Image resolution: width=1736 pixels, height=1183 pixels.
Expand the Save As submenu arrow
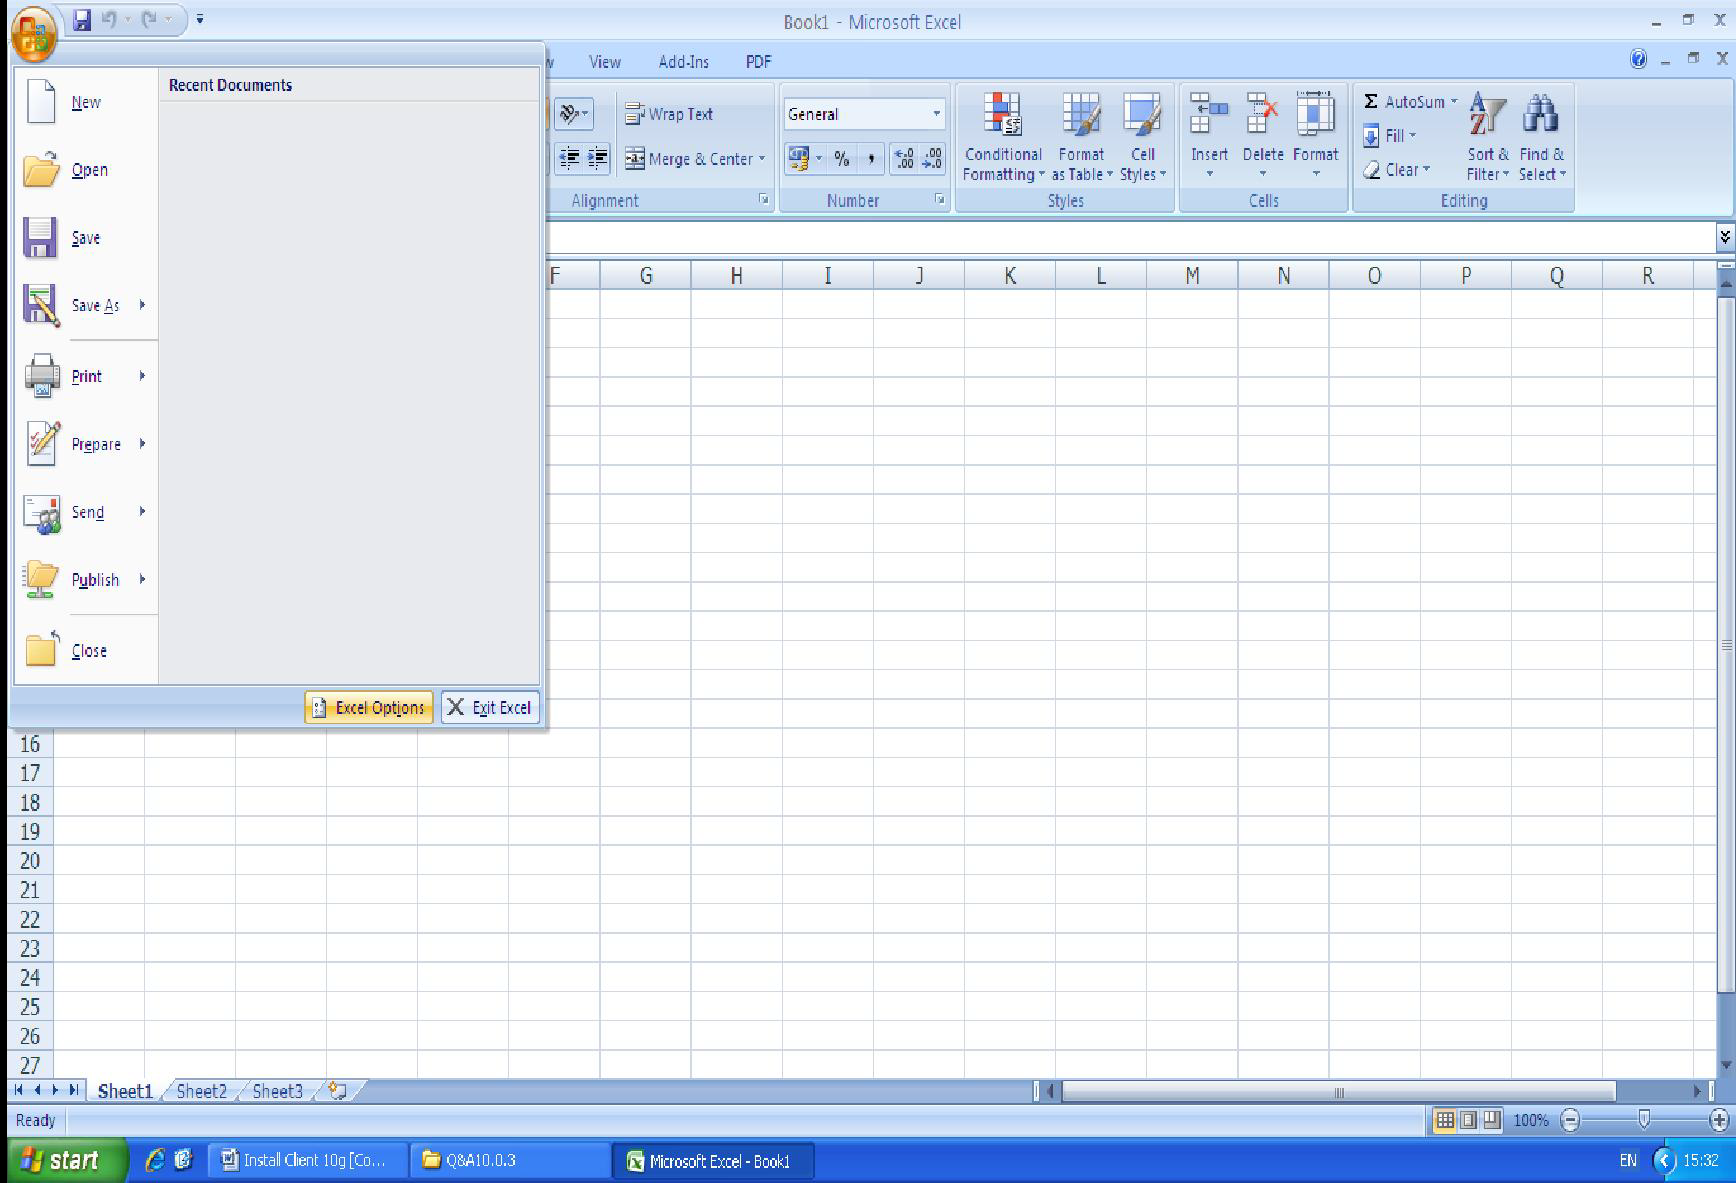pos(143,305)
